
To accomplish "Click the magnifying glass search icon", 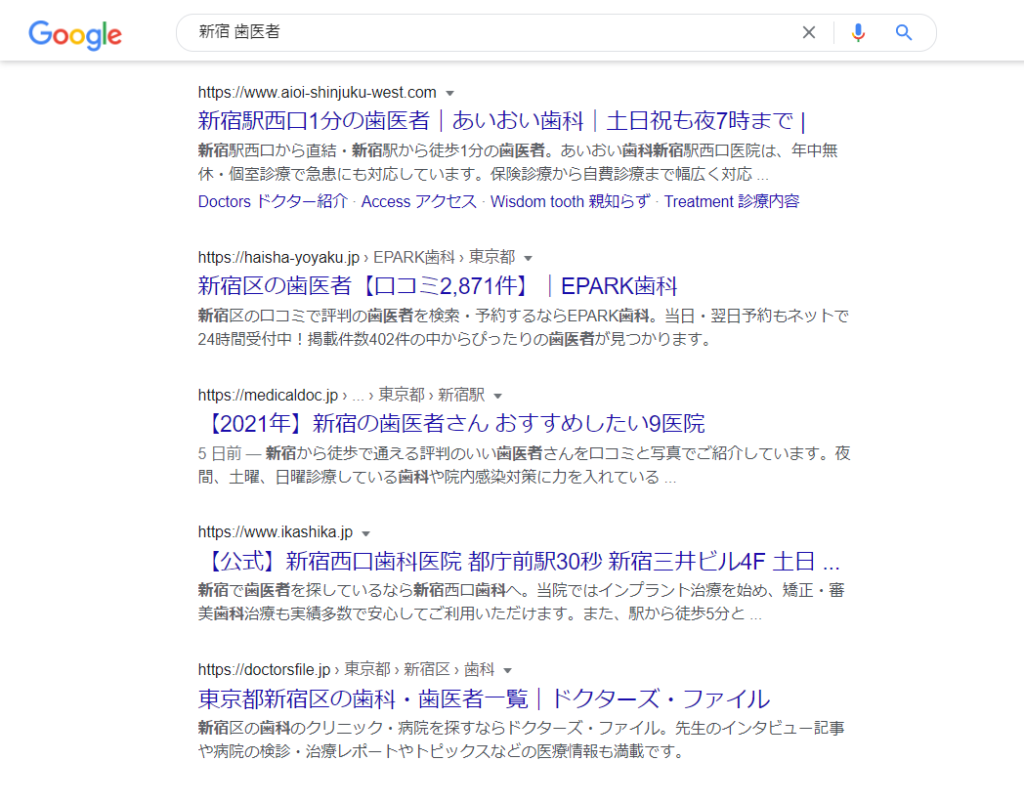I will (904, 32).
